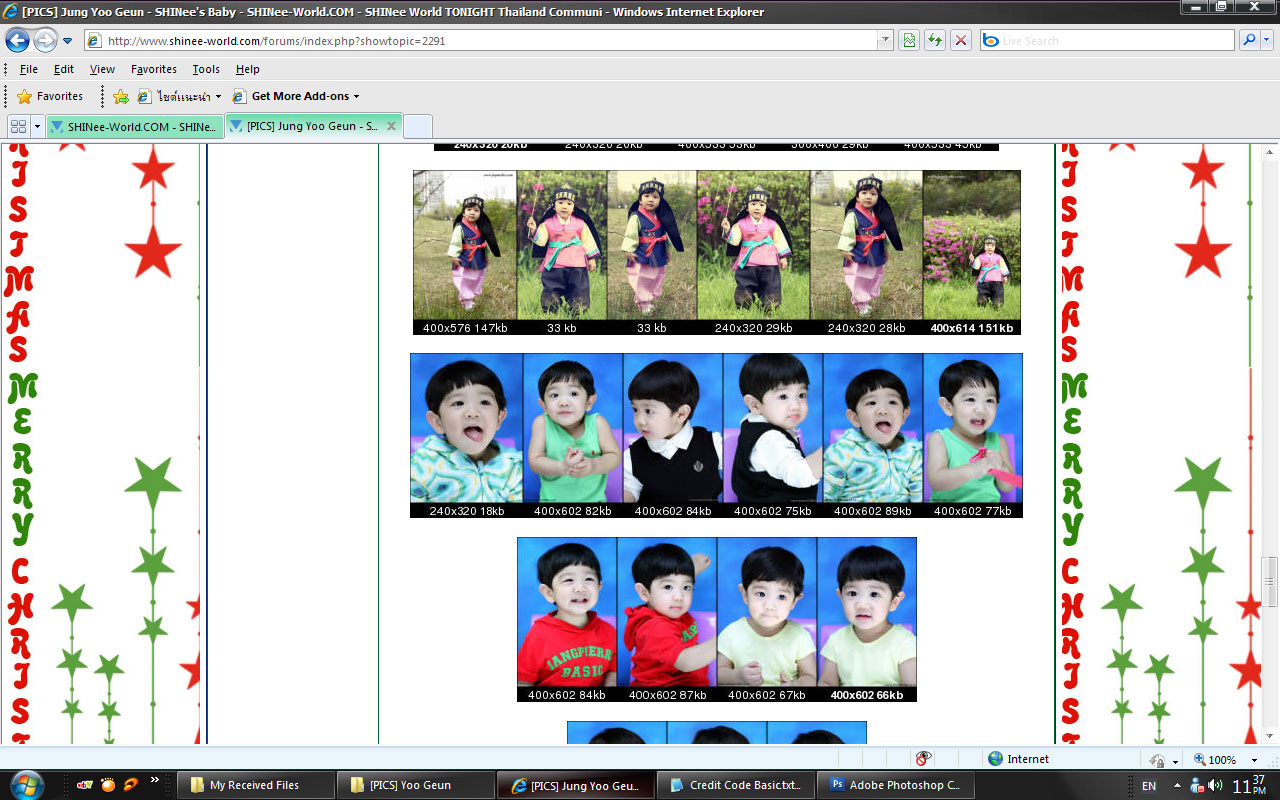Open the Edit menu
This screenshot has width=1280, height=800.
[64, 69]
